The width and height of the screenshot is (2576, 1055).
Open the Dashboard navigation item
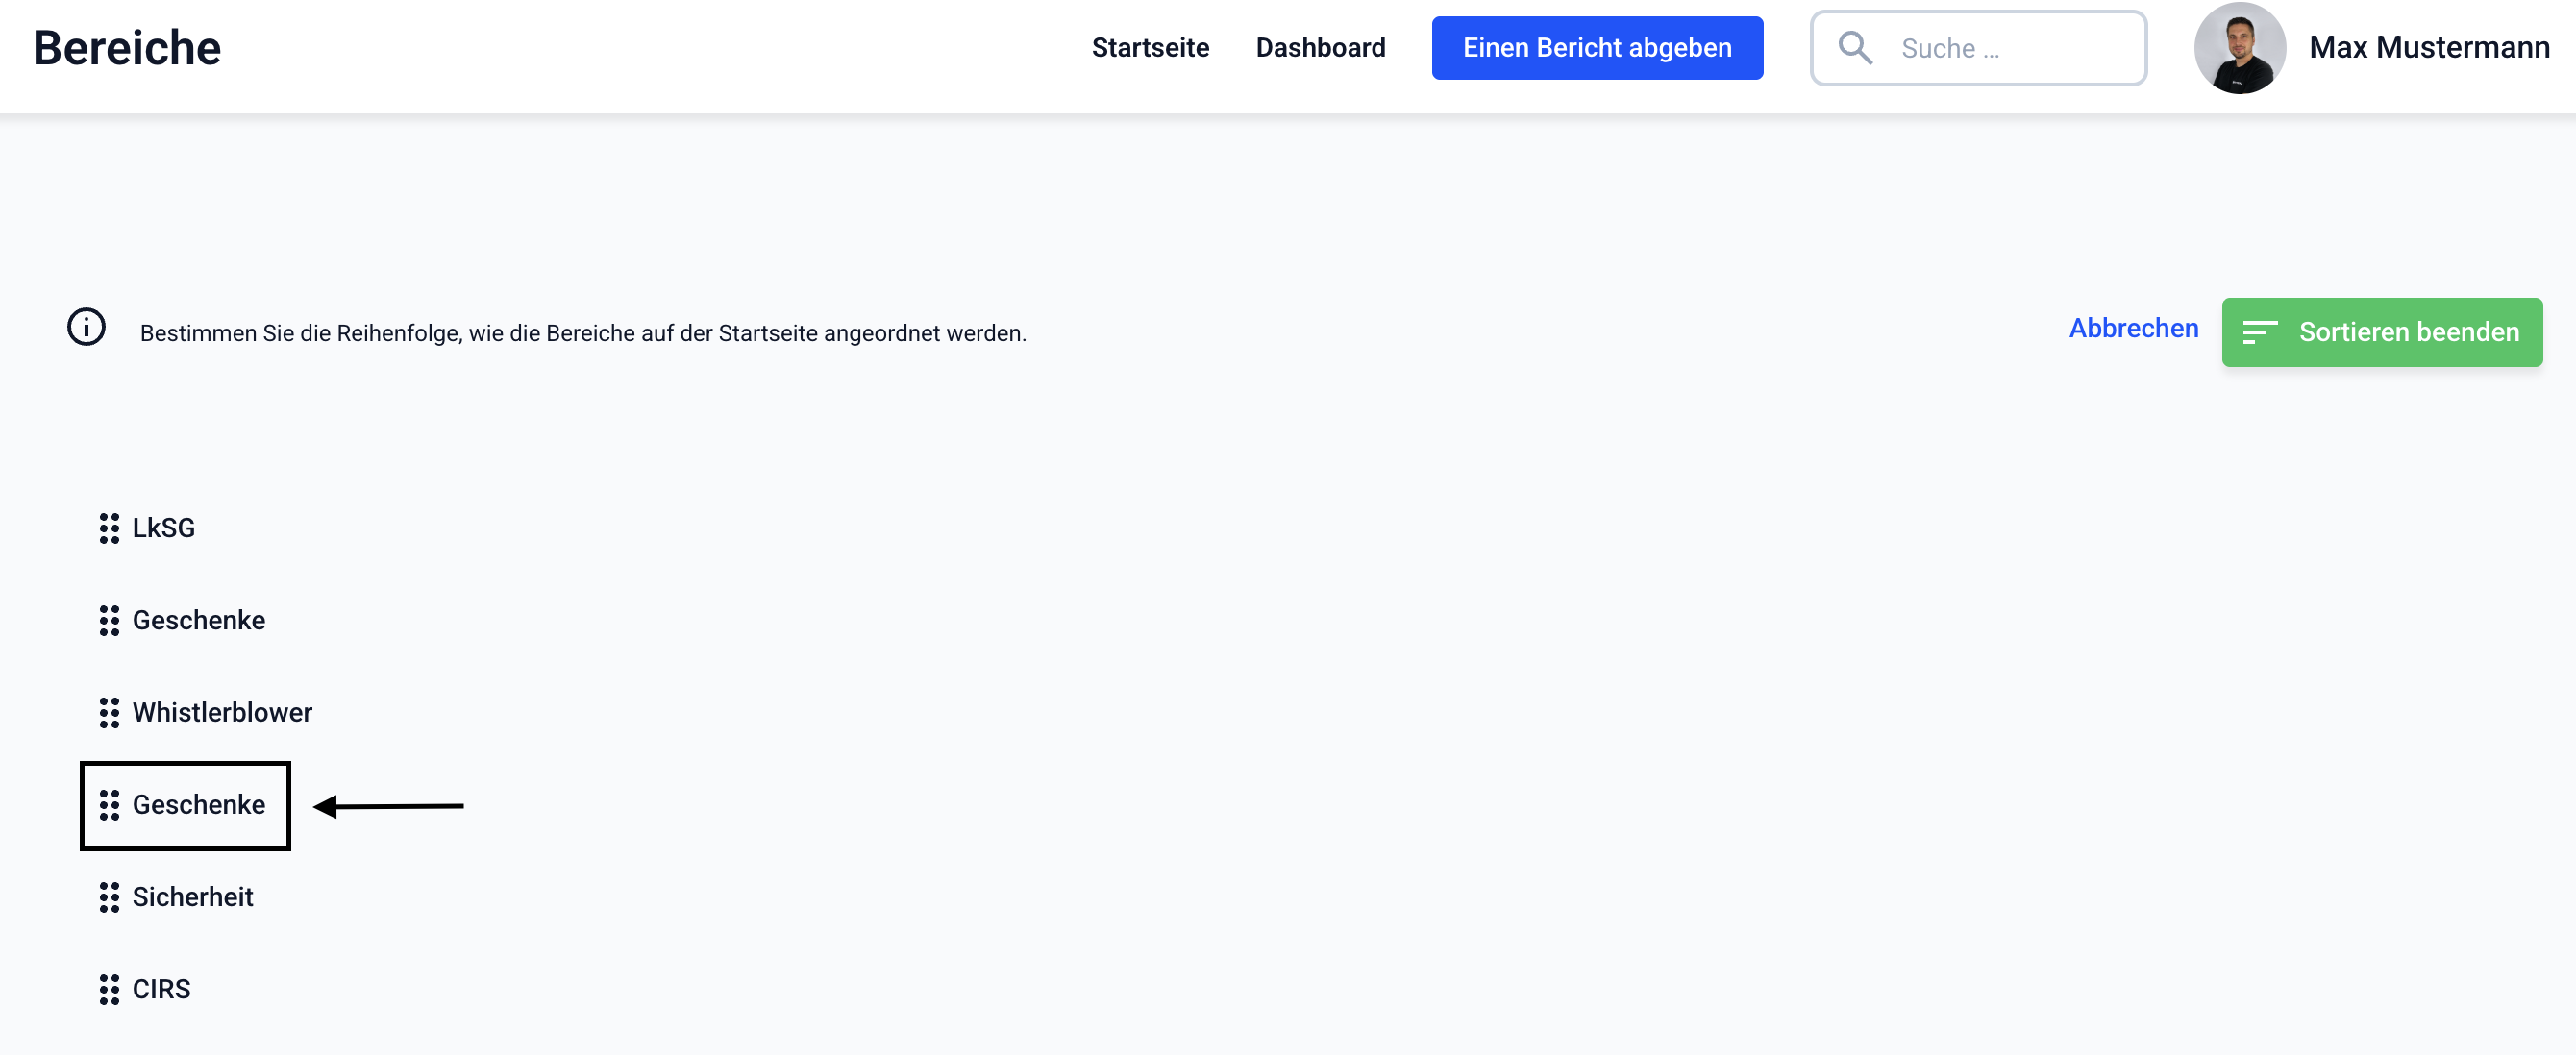coord(1320,48)
